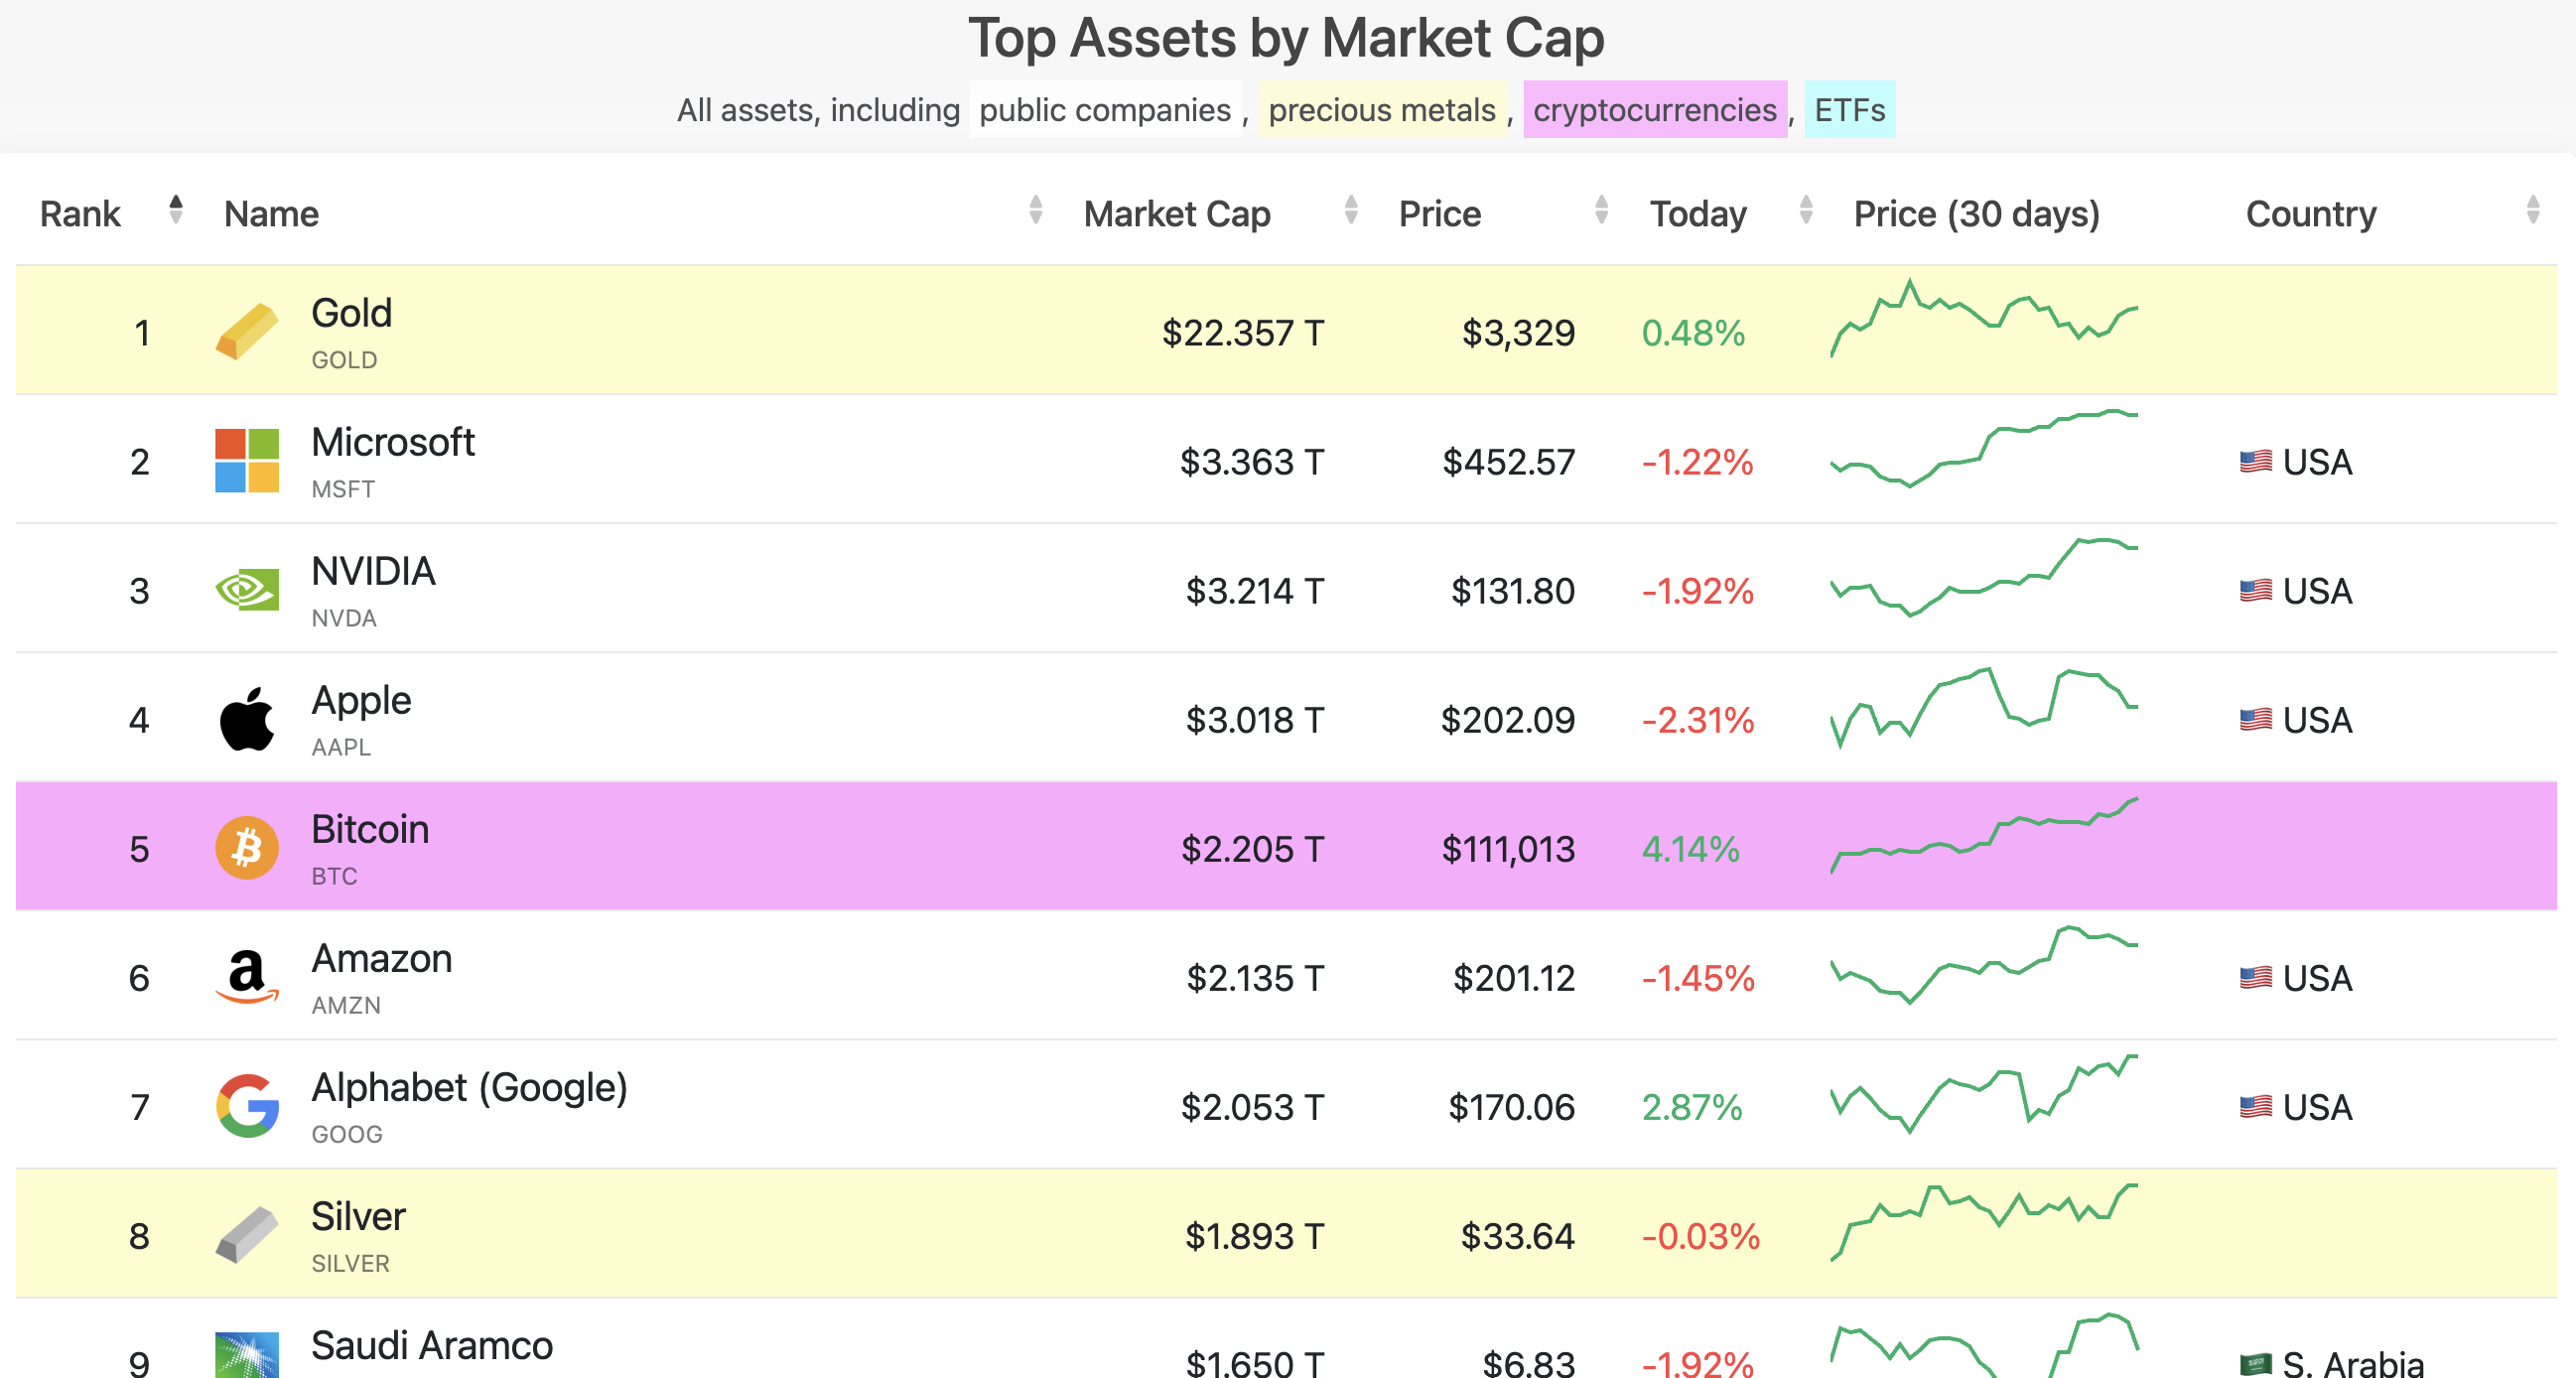
Task: Click Microsoft's 30-day price chart
Action: tap(1984, 448)
